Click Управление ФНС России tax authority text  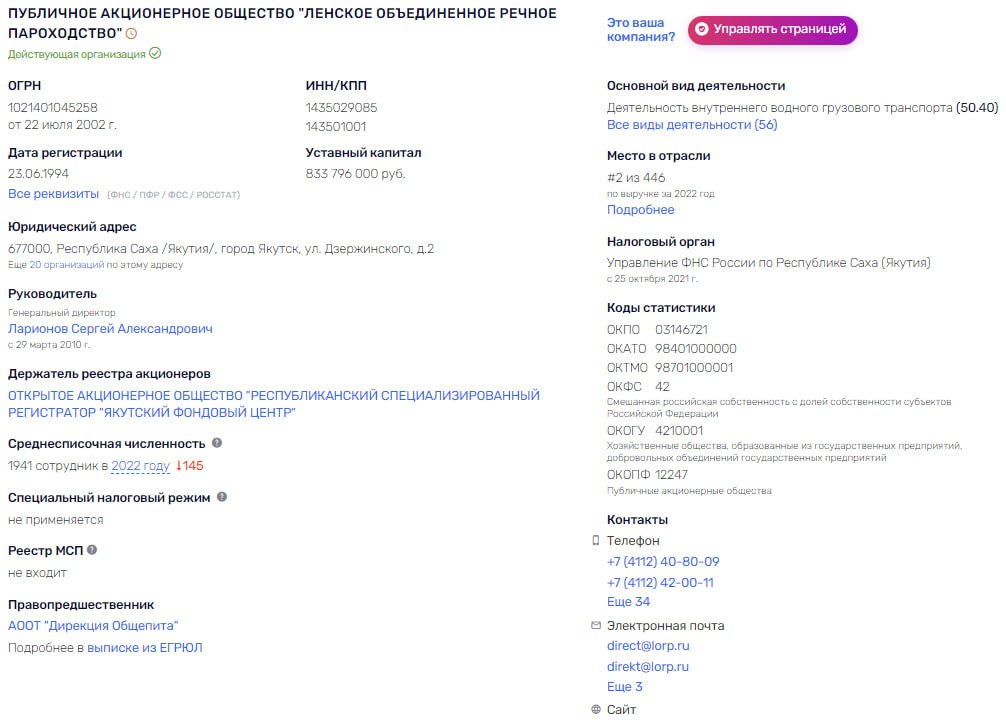coord(768,263)
